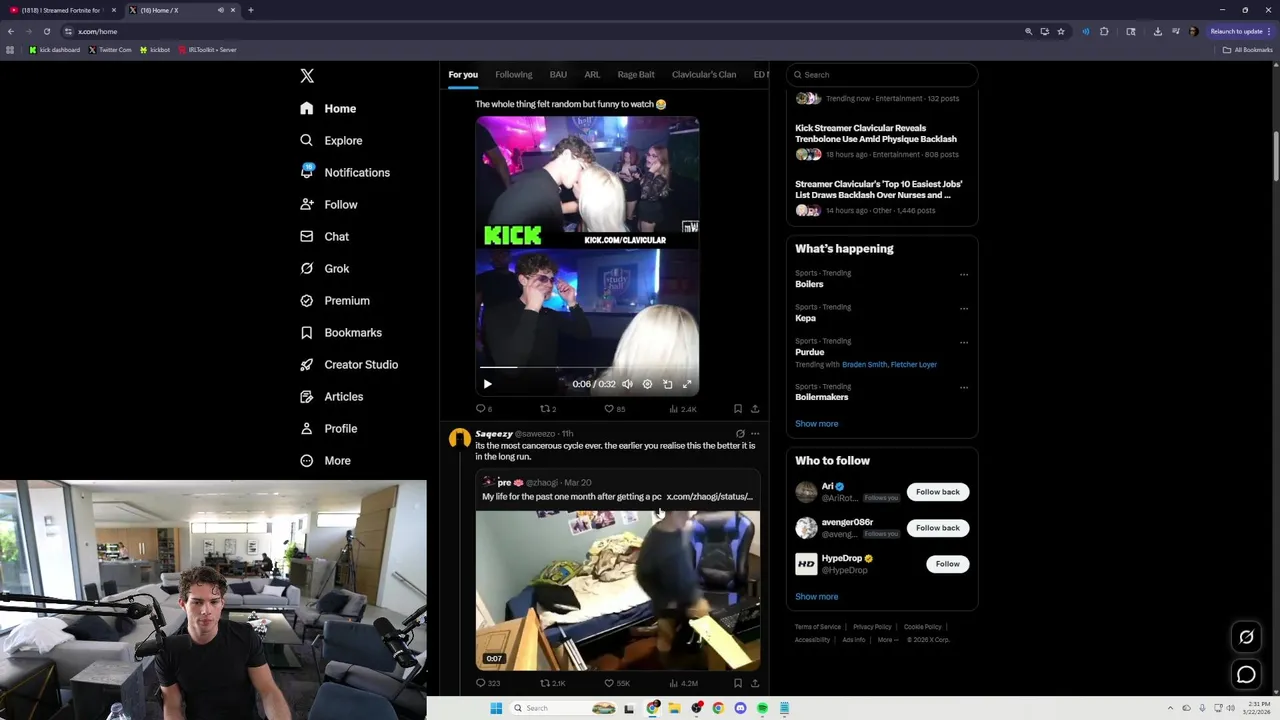Viewport: 1280px width, 720px height.
Task: Like Saqeezy's post with 55K likes
Action: pyautogui.click(x=617, y=683)
